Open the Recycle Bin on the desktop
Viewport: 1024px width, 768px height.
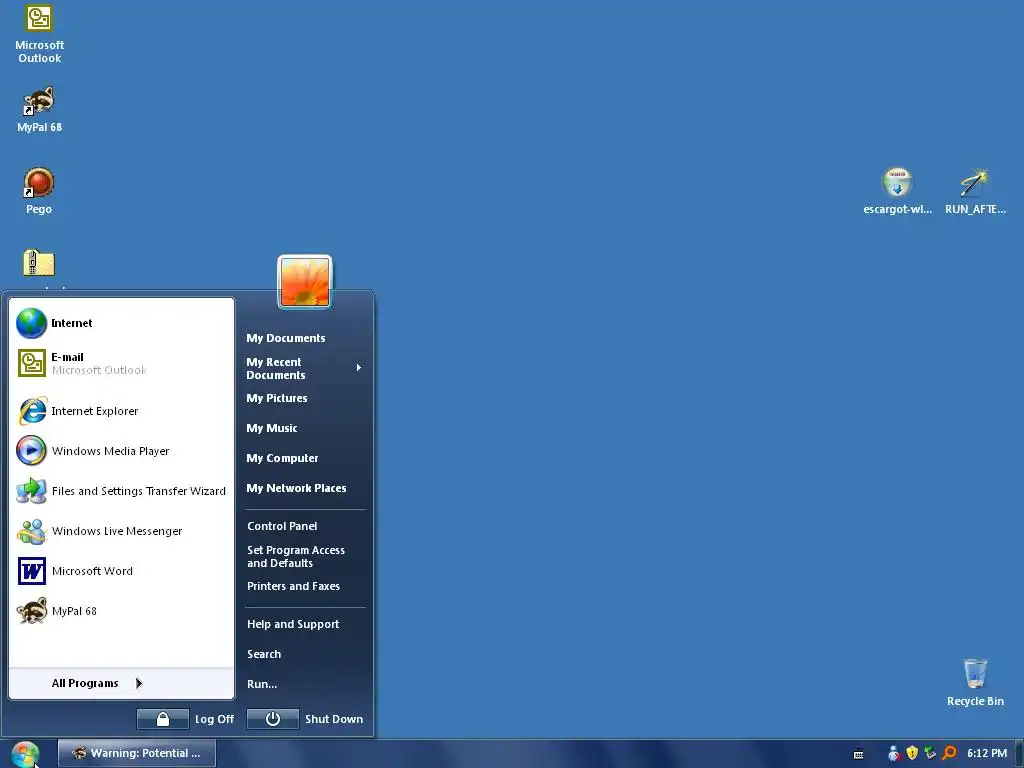(x=975, y=682)
